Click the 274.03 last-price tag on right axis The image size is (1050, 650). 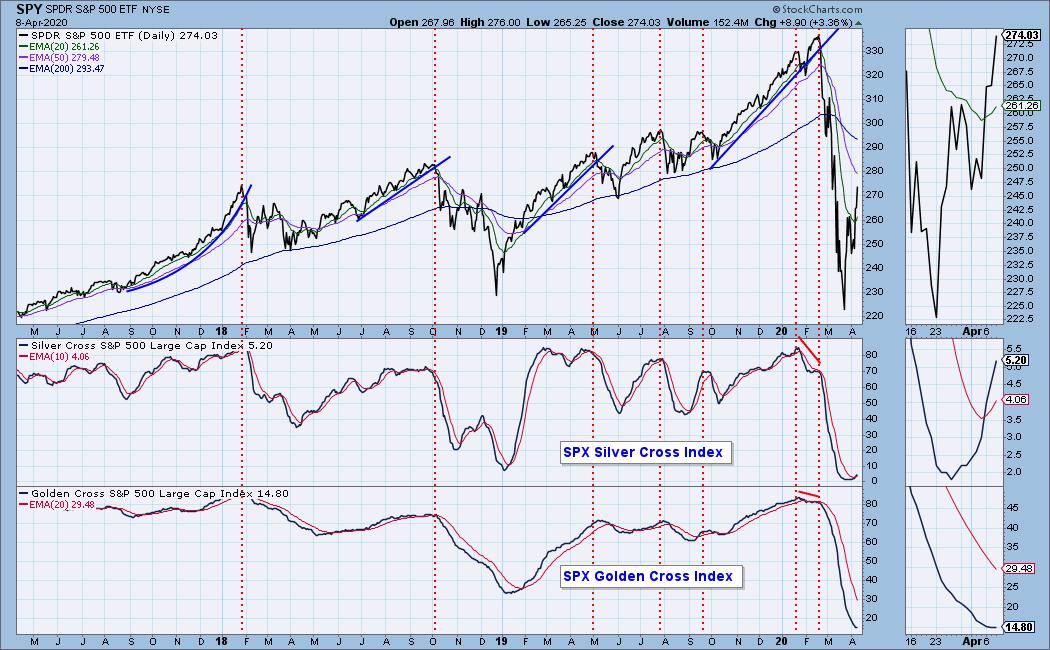[1023, 35]
